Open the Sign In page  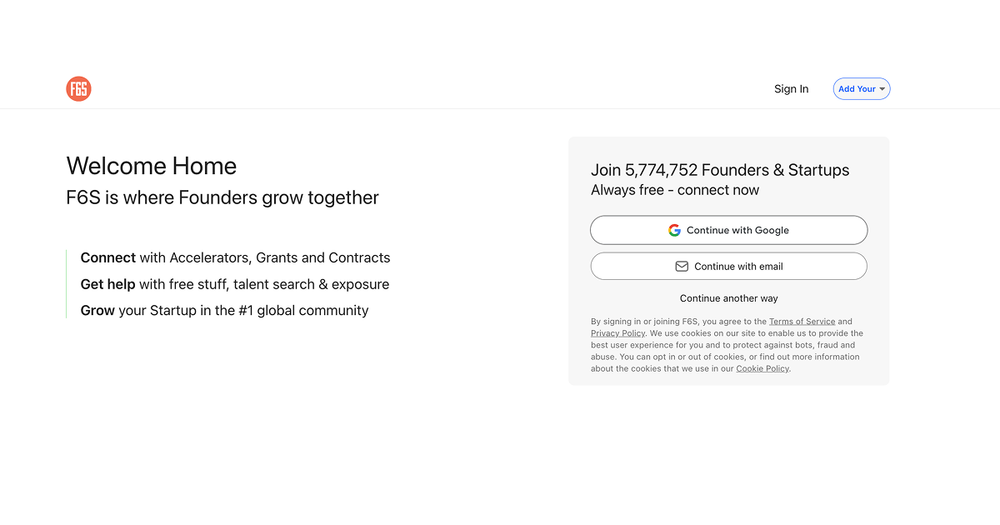791,89
